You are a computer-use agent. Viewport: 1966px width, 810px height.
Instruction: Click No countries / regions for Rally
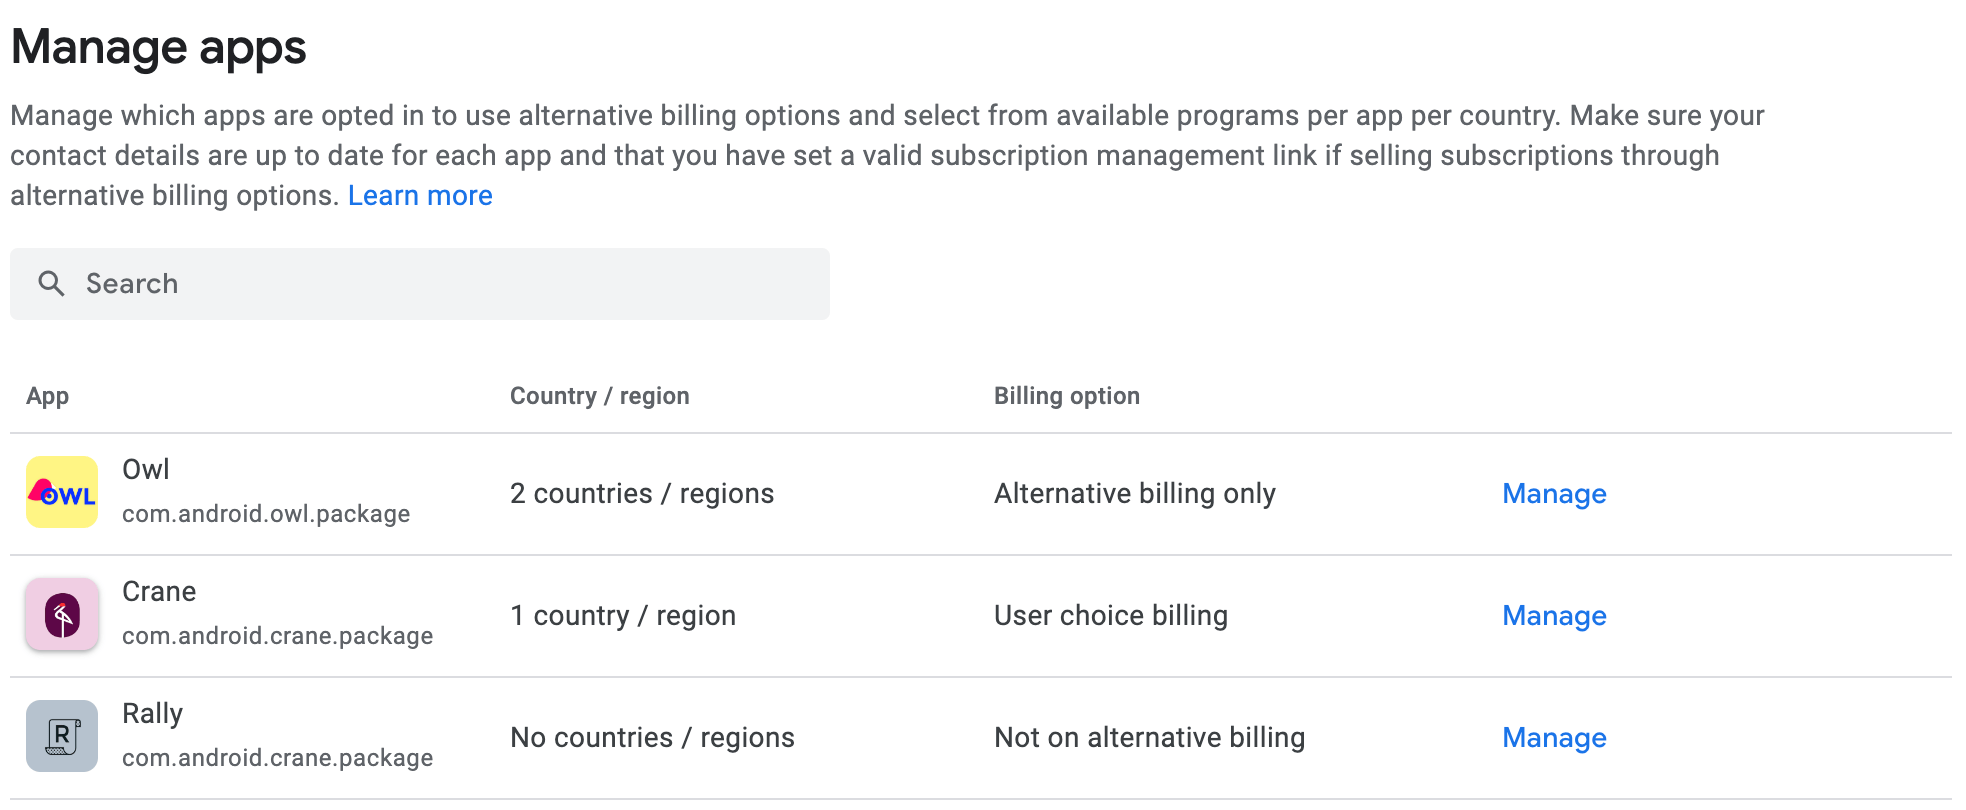tap(651, 737)
